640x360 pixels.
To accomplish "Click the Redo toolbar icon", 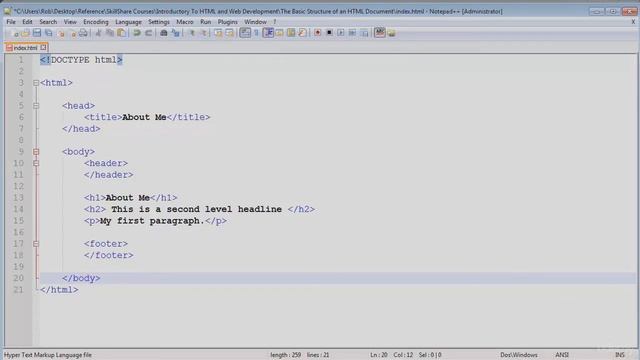I will [149, 33].
